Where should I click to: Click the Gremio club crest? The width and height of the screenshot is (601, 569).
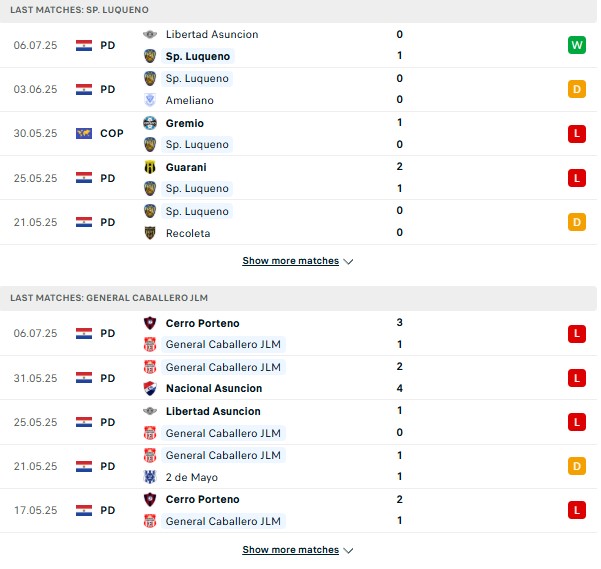pos(150,123)
